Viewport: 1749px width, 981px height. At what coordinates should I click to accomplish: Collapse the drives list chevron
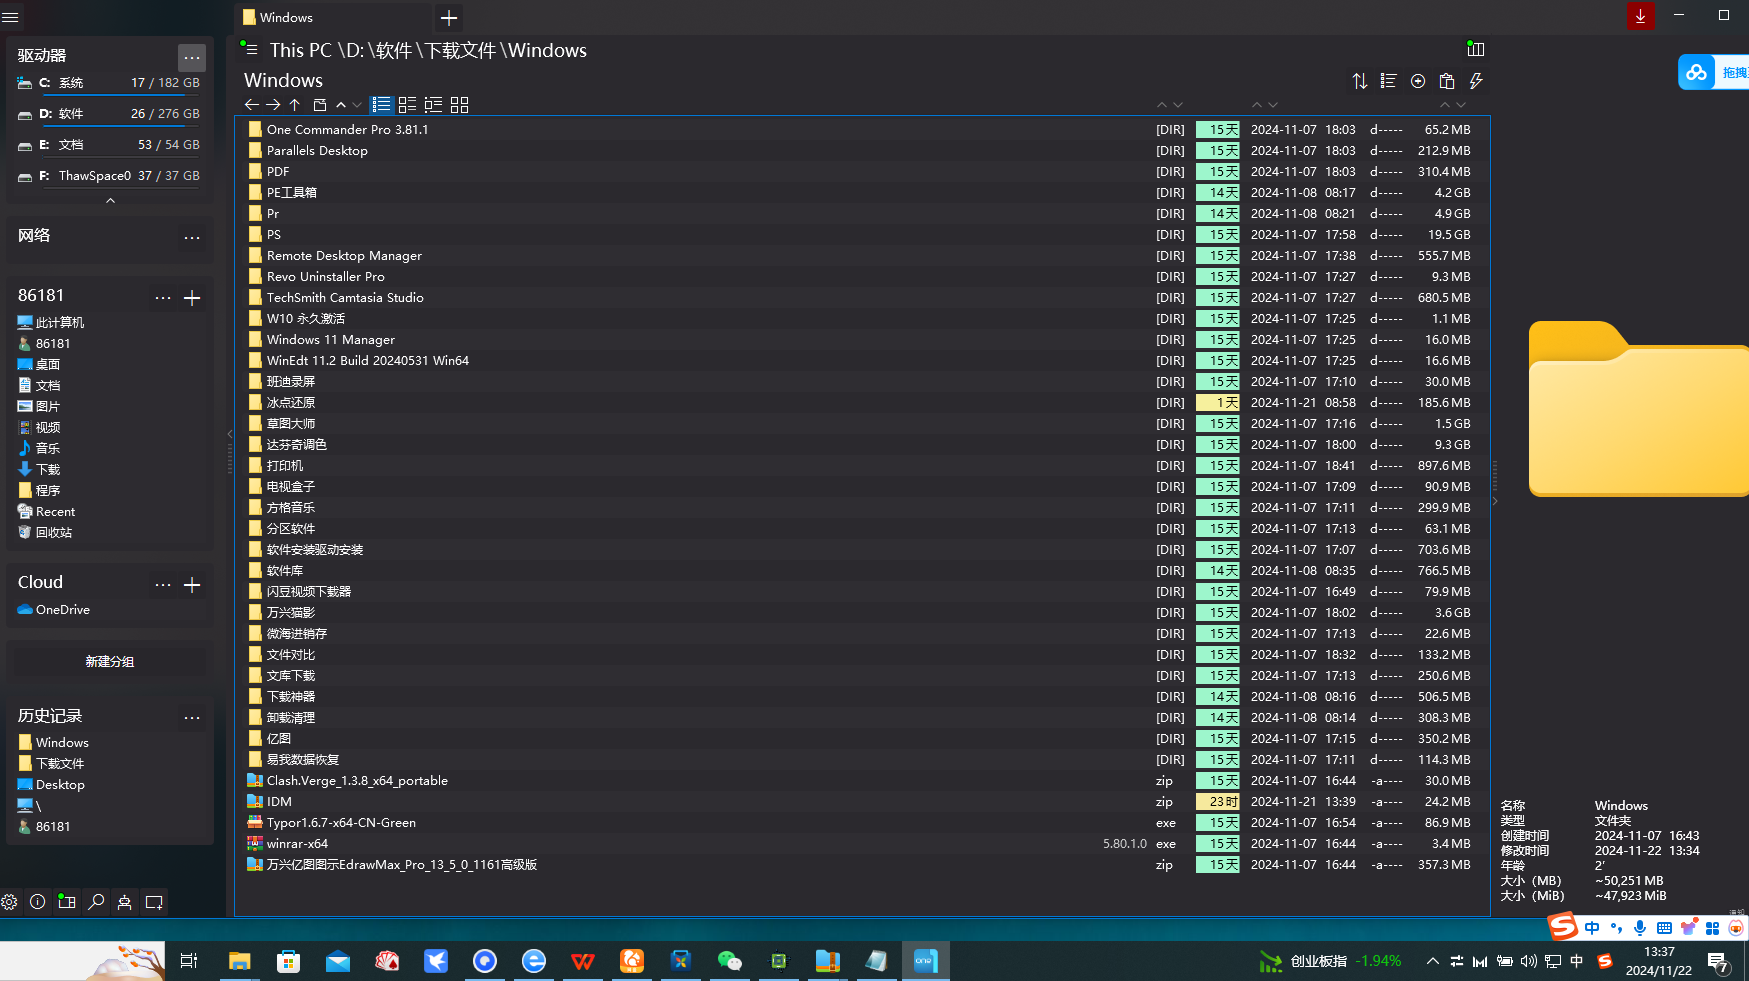click(110, 200)
